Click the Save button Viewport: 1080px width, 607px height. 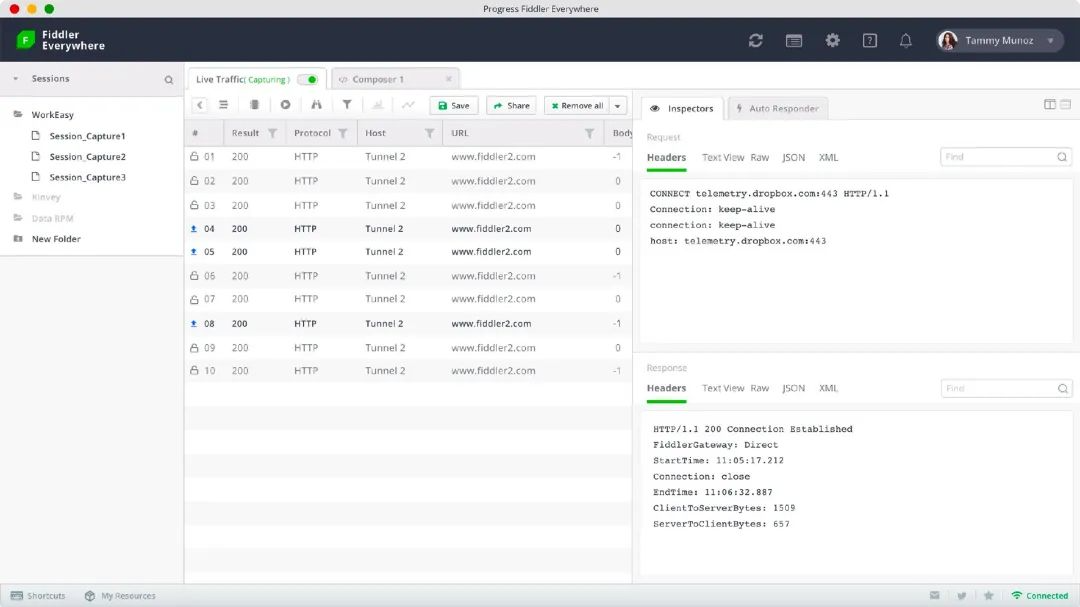pyautogui.click(x=453, y=106)
